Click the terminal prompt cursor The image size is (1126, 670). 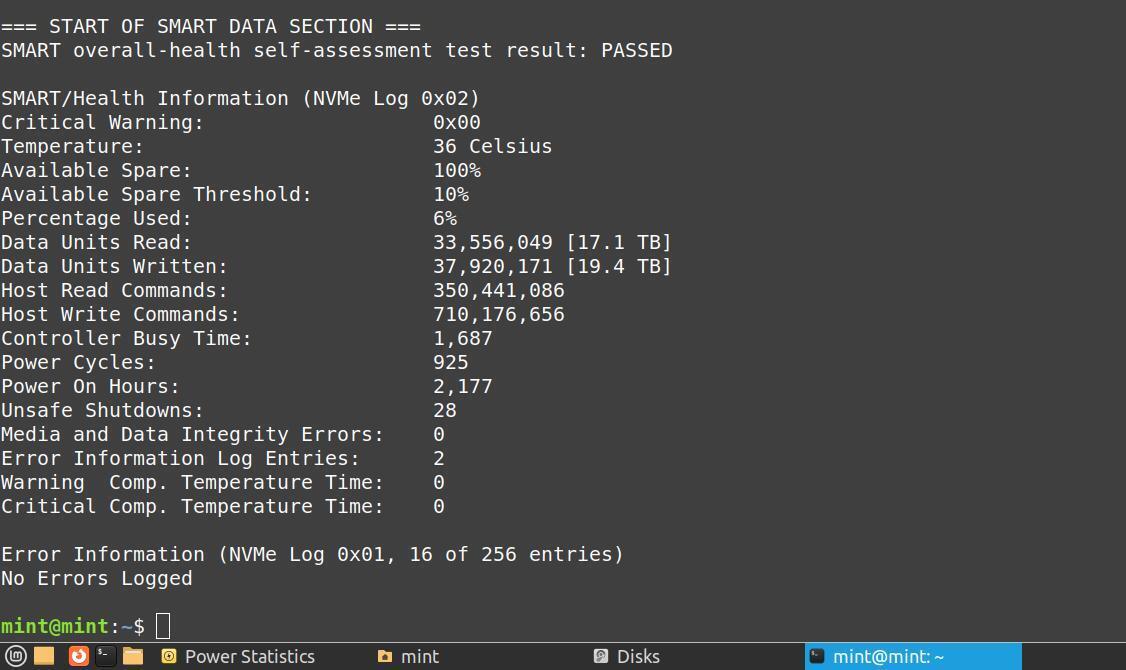click(x=163, y=626)
